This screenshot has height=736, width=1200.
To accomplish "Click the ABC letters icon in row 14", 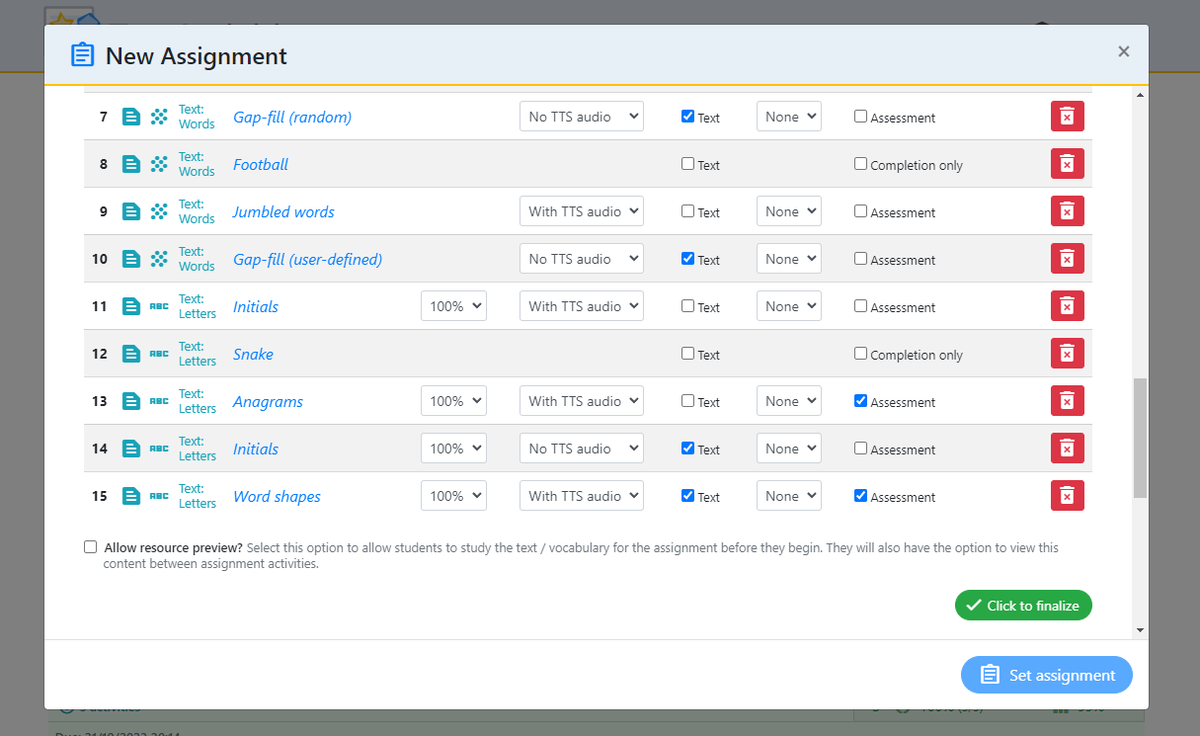I will pyautogui.click(x=158, y=449).
